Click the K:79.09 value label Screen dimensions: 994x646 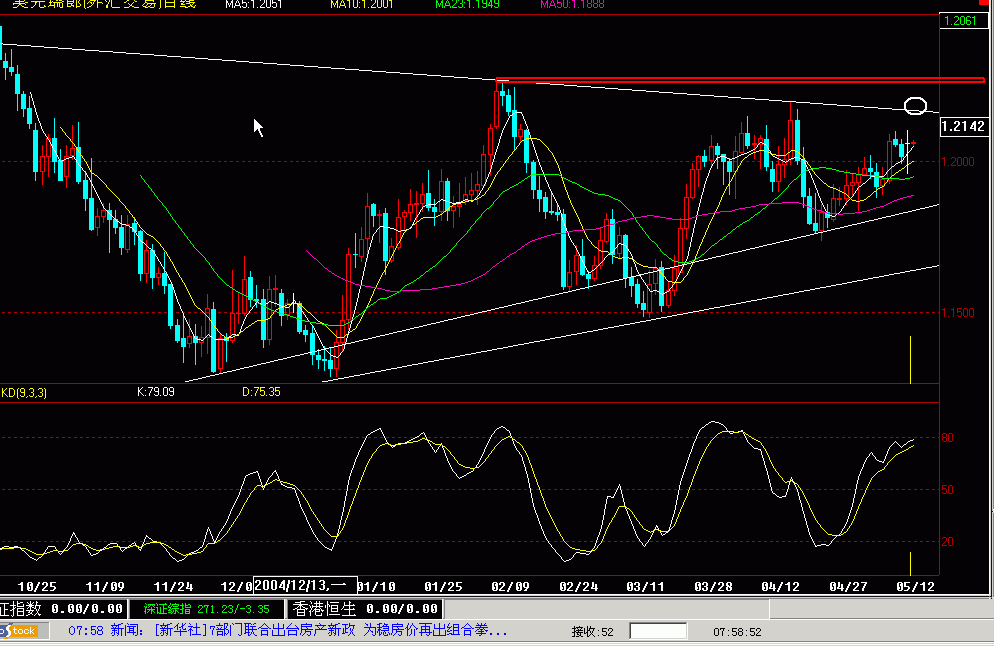[x=156, y=392]
